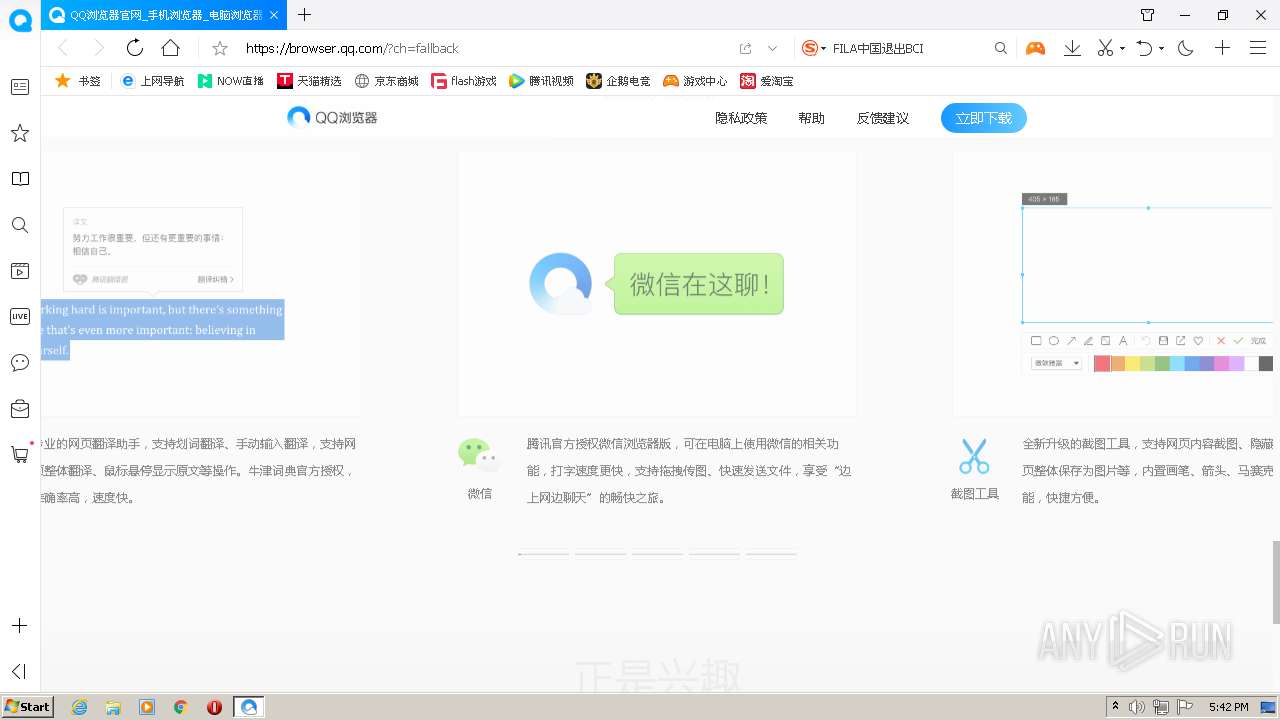The height and width of the screenshot is (720, 1280).
Task: Click the search magnifier icon
Action: 1001,48
